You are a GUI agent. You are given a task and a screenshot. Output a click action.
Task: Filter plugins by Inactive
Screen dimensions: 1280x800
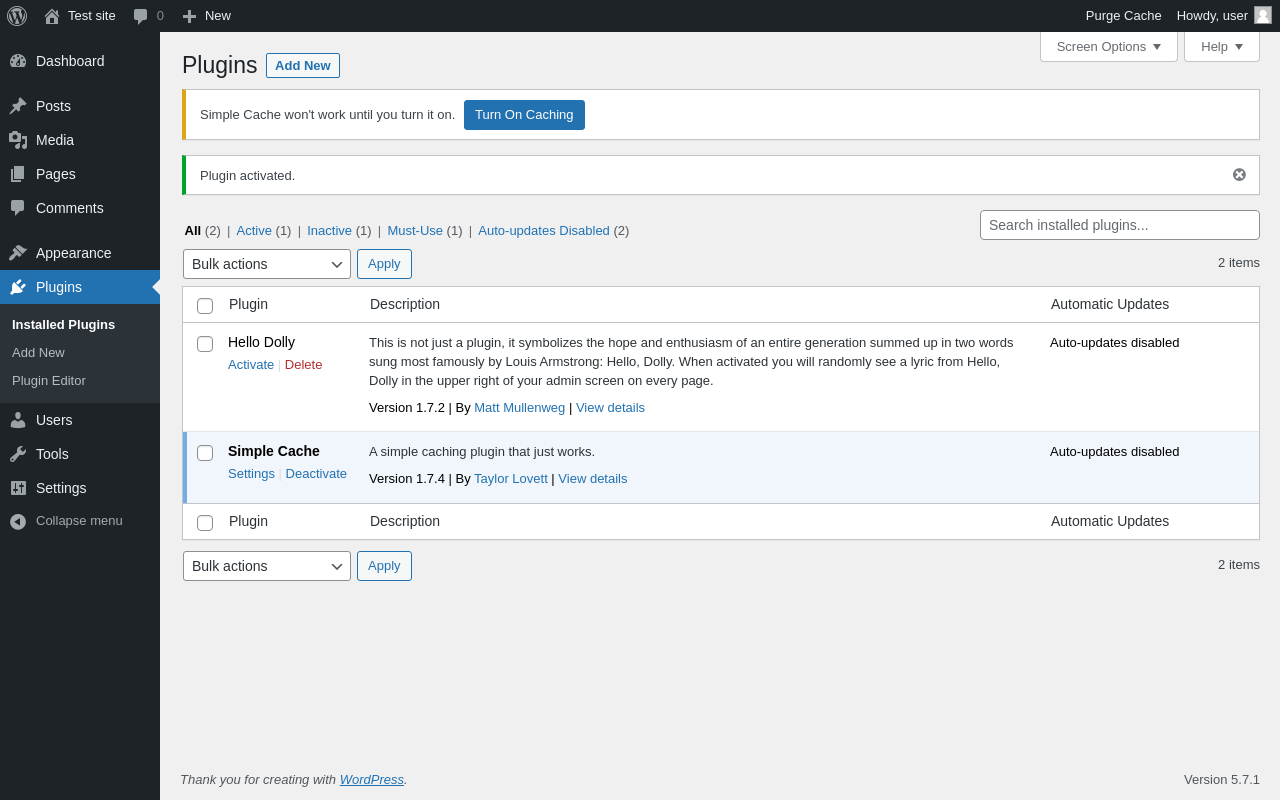[x=329, y=231]
